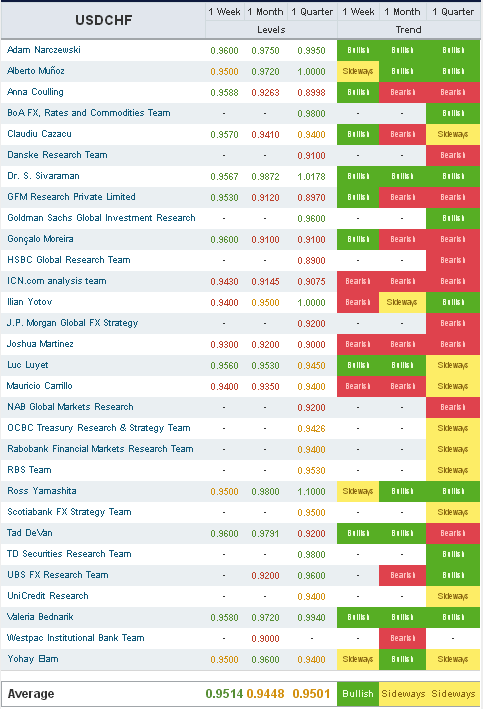Open Rabobank Financial Markets Research Team
The image size is (483, 709).
point(100,449)
